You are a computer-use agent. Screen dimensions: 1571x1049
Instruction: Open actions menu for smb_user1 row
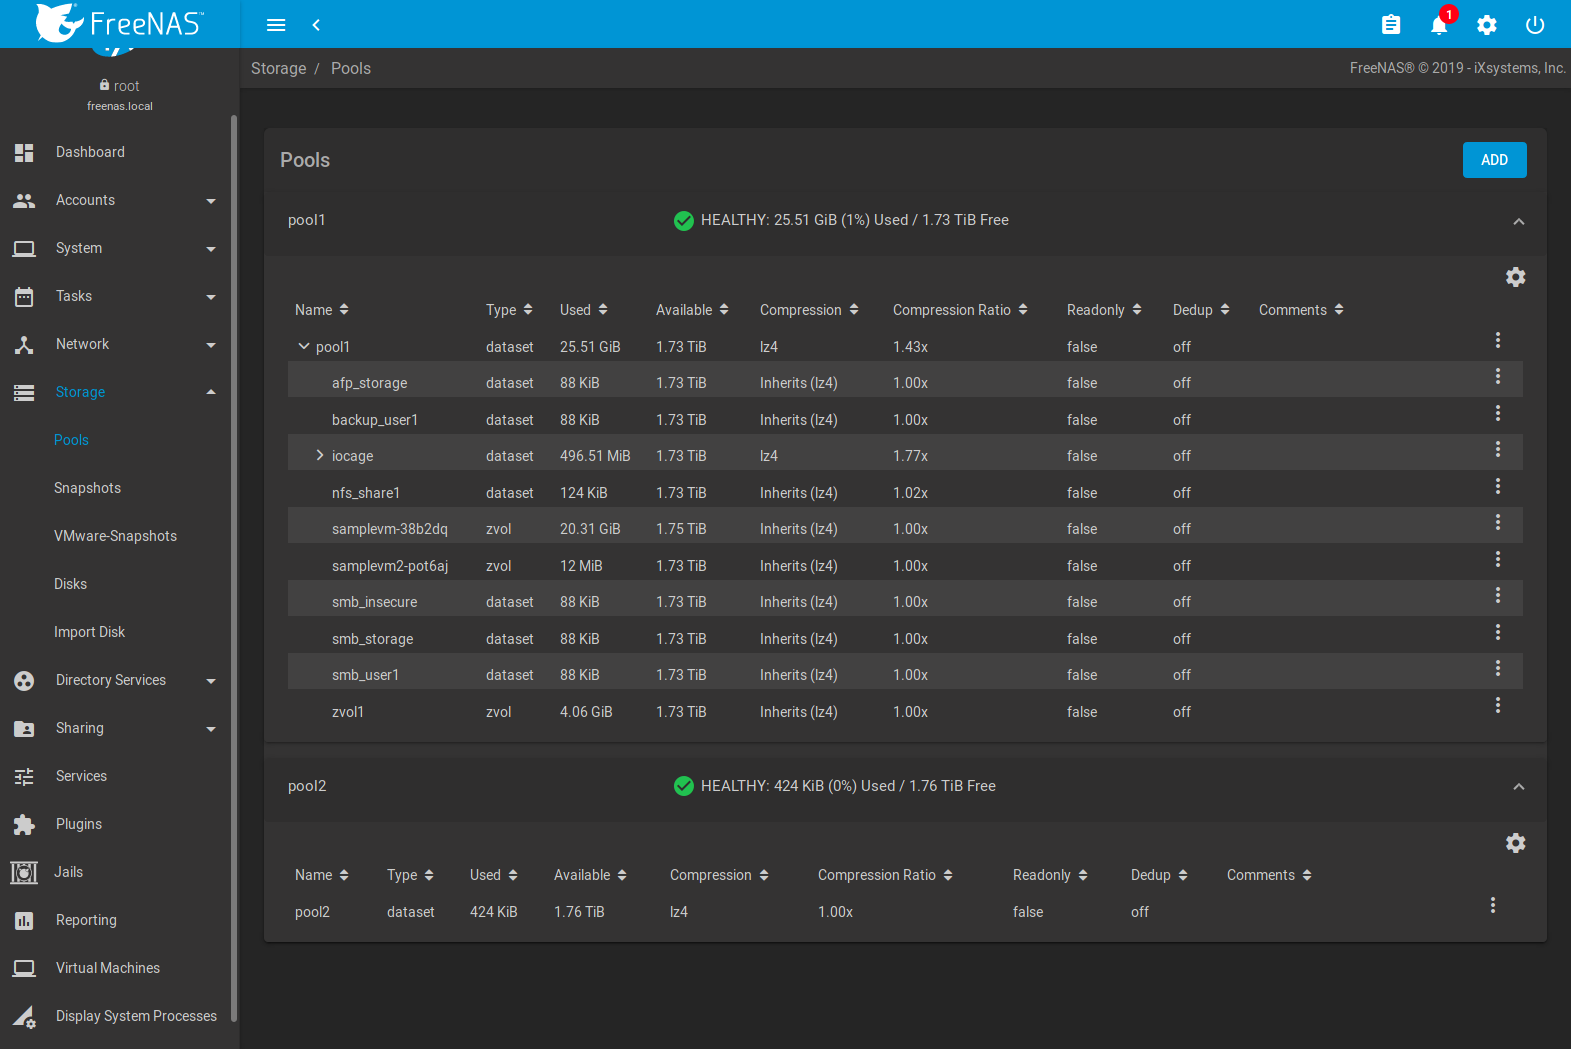pyautogui.click(x=1498, y=668)
